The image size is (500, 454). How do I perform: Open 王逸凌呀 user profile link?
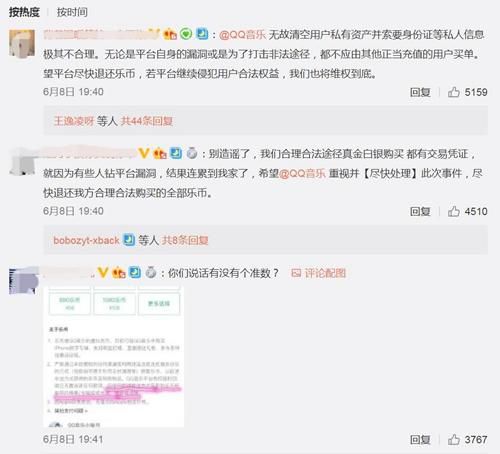pos(74,121)
